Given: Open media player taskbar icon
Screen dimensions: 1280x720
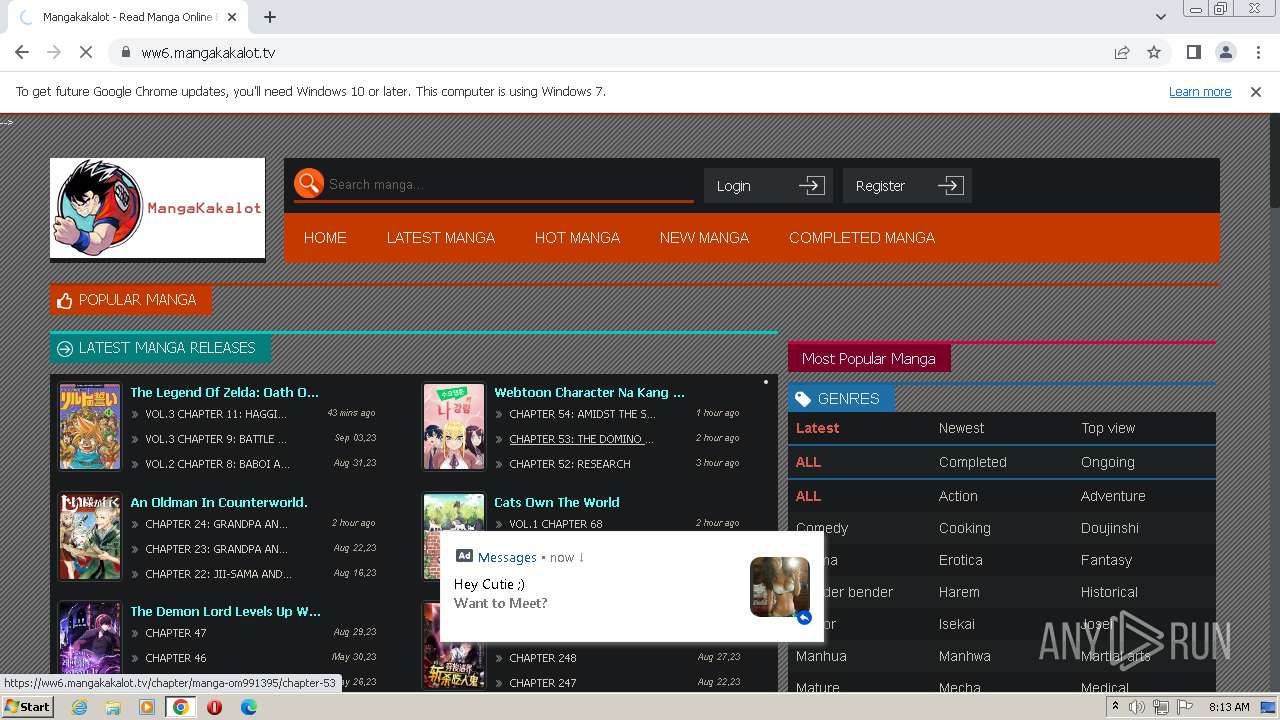Looking at the screenshot, I should coord(147,707).
